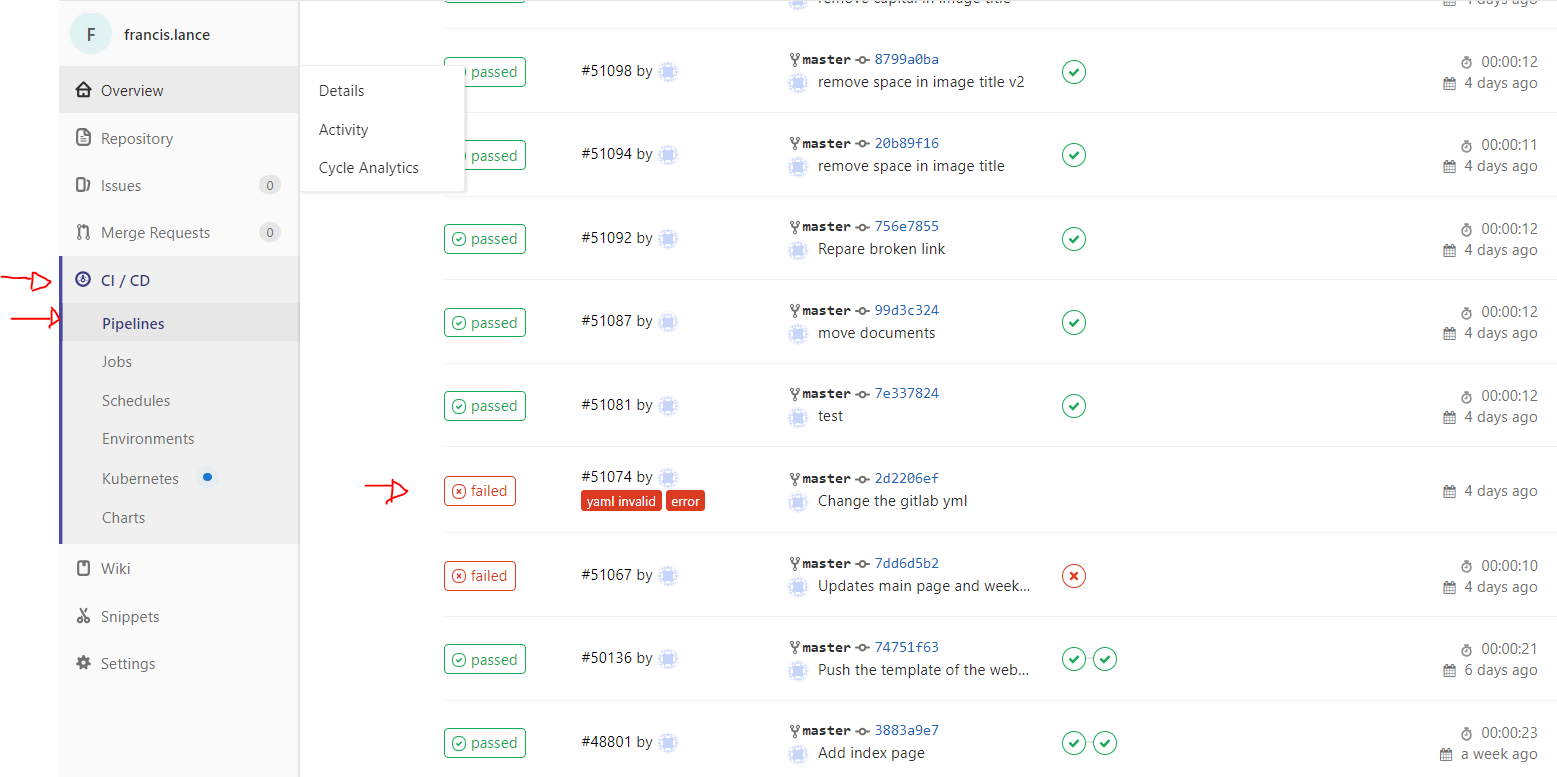Click the Settings gear icon
Screen dimensions: 1557x777
[84, 663]
